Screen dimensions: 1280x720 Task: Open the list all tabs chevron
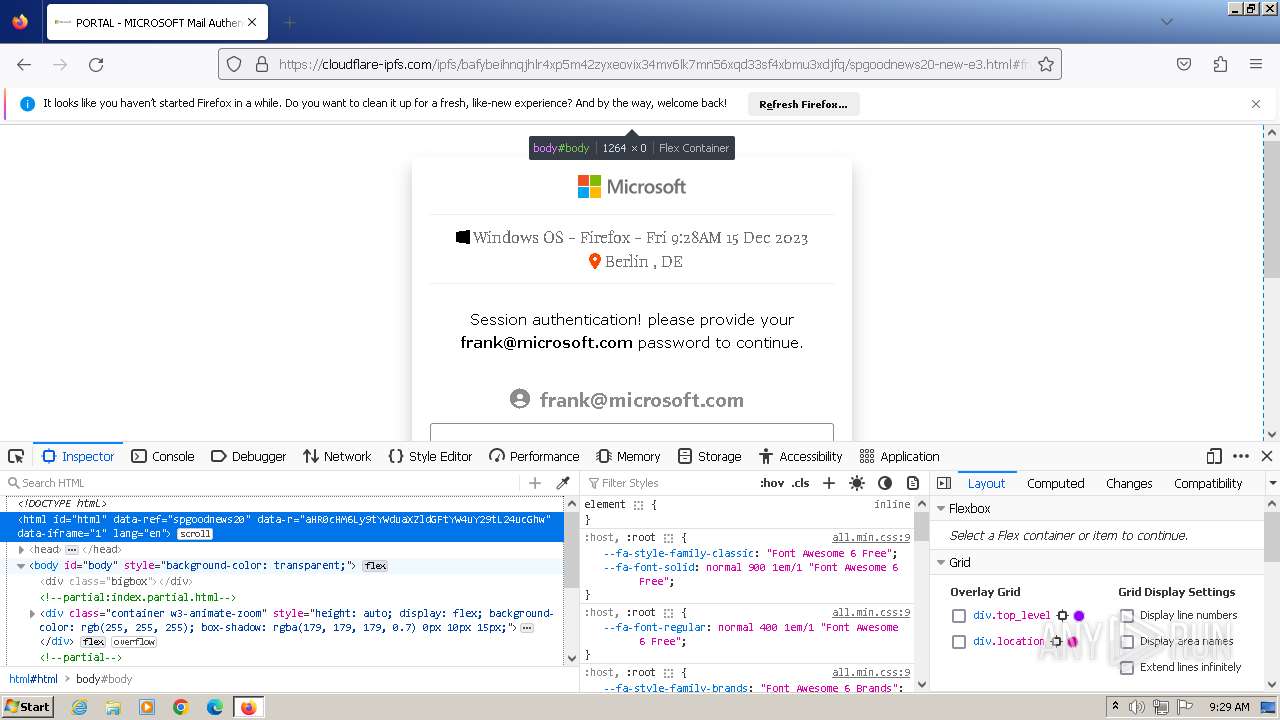pos(1167,22)
